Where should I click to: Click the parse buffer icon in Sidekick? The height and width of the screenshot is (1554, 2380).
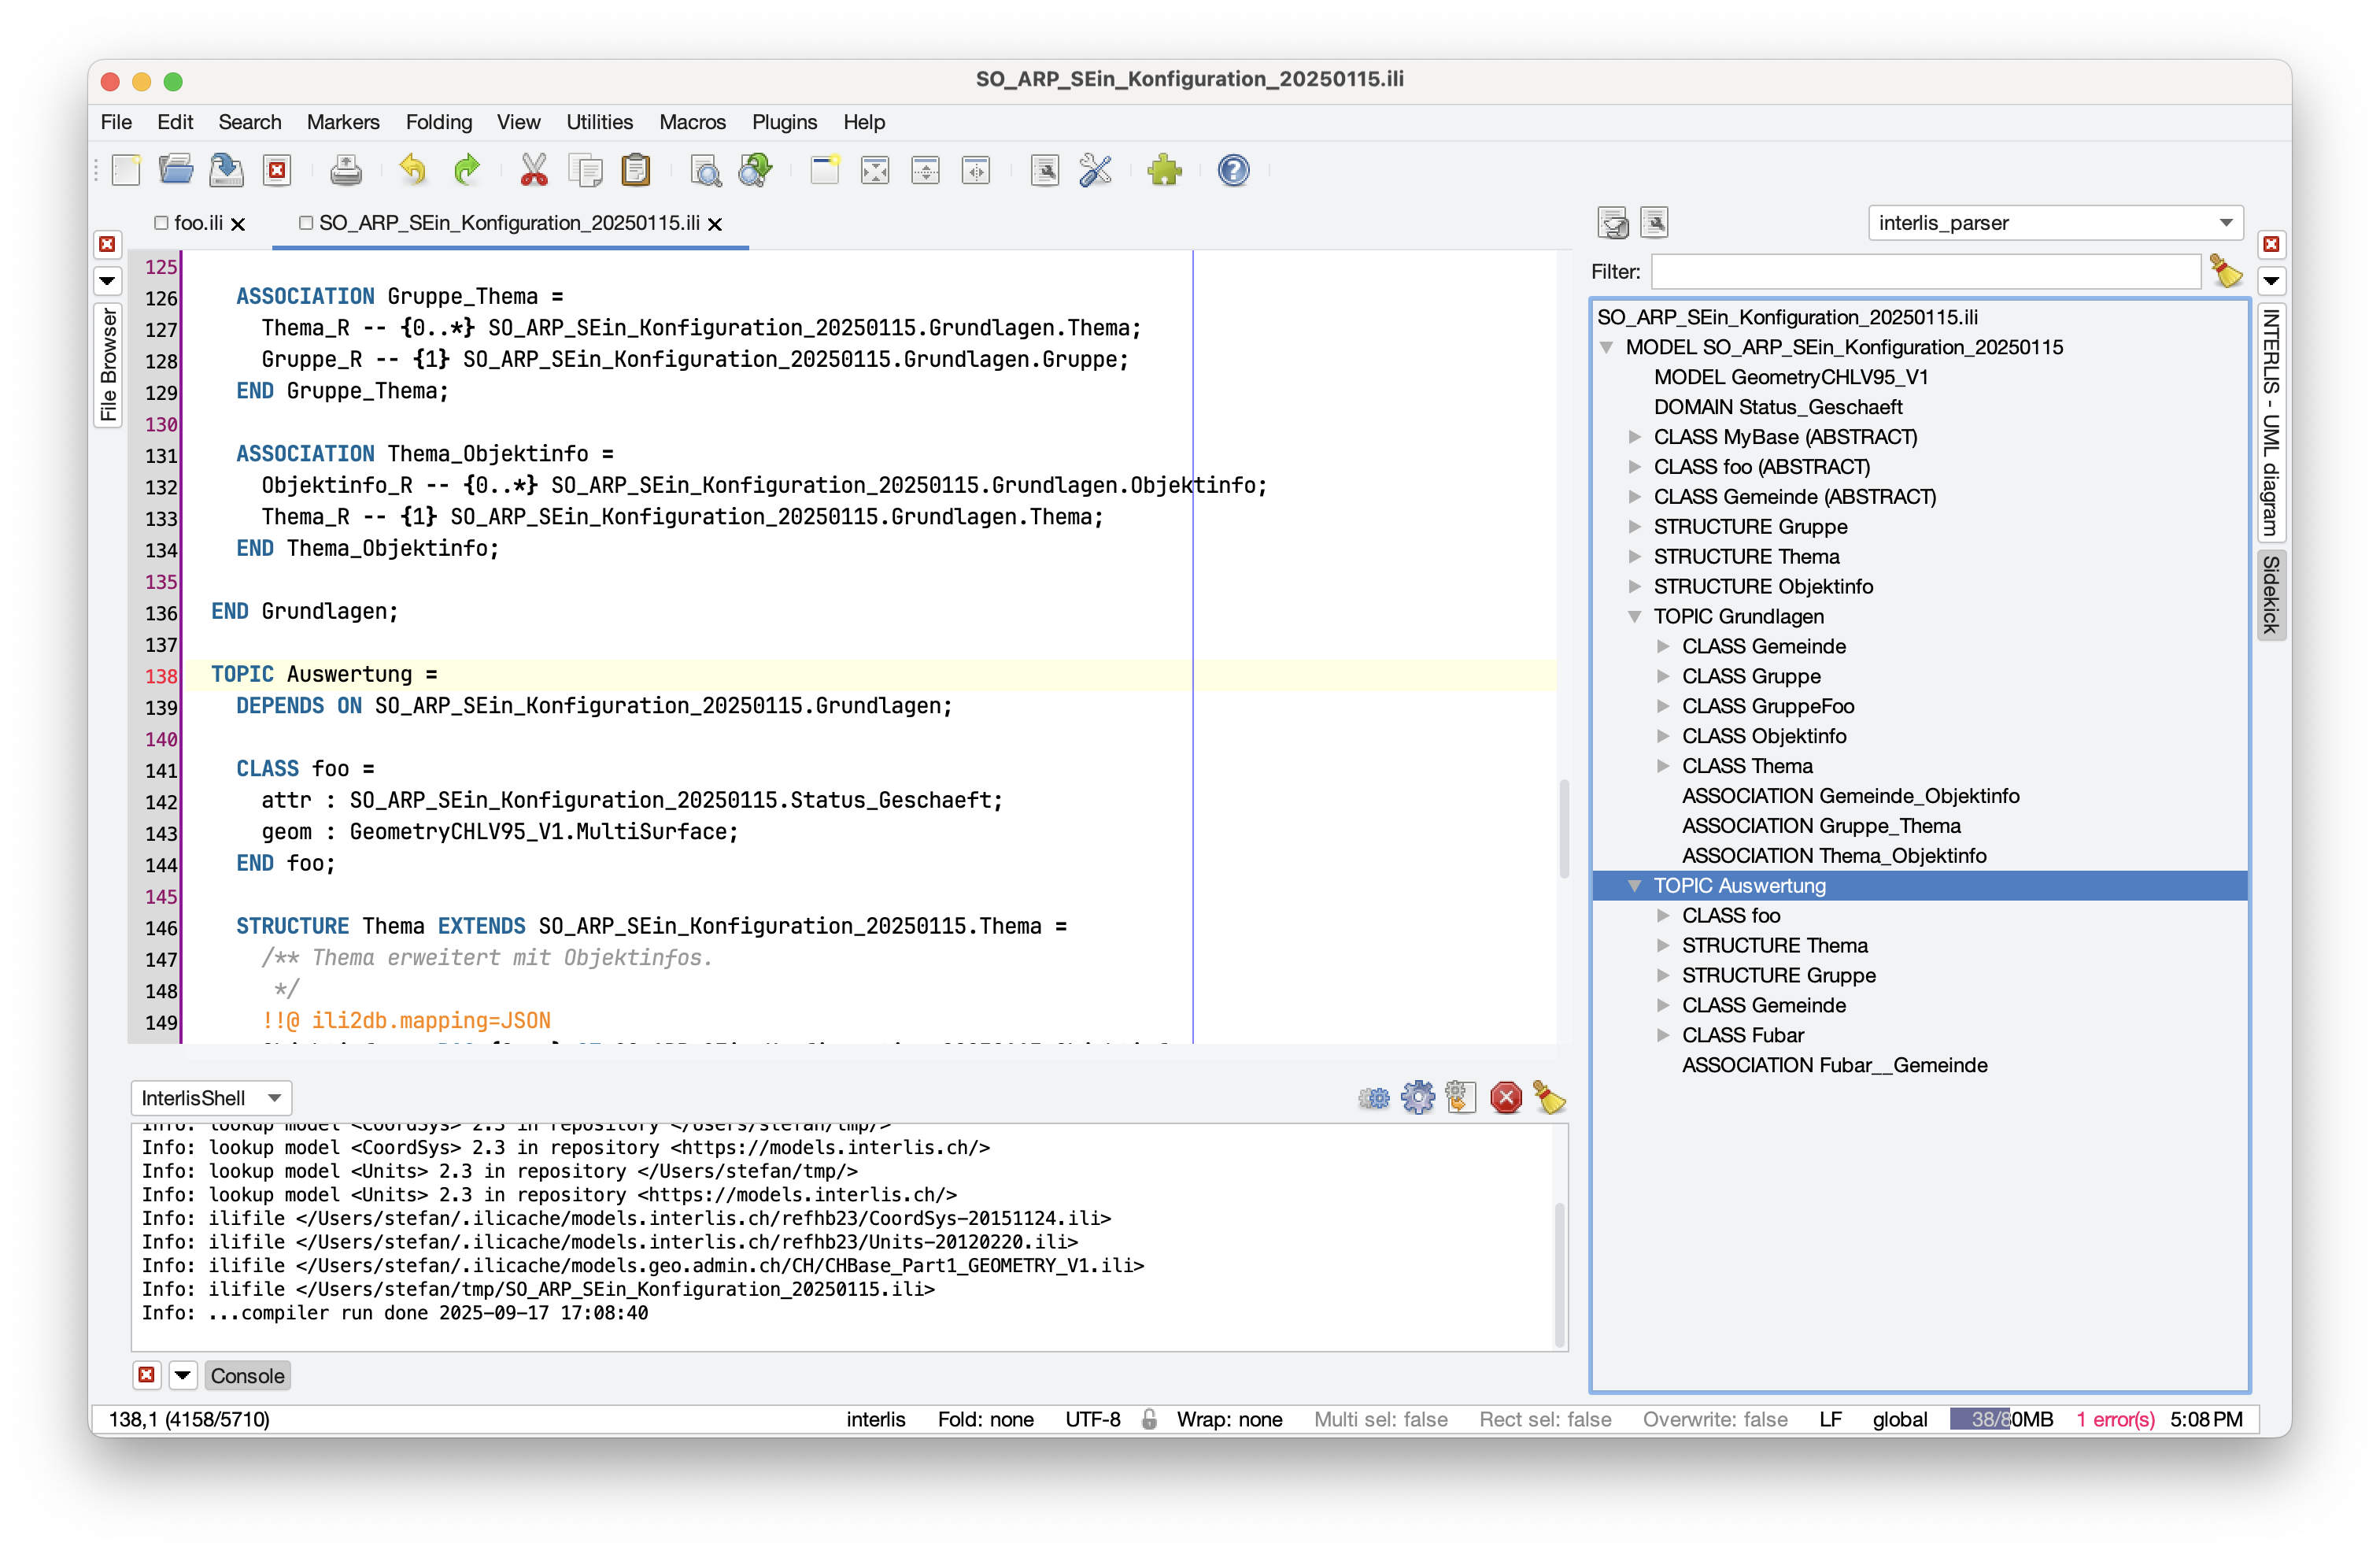pos(1613,223)
